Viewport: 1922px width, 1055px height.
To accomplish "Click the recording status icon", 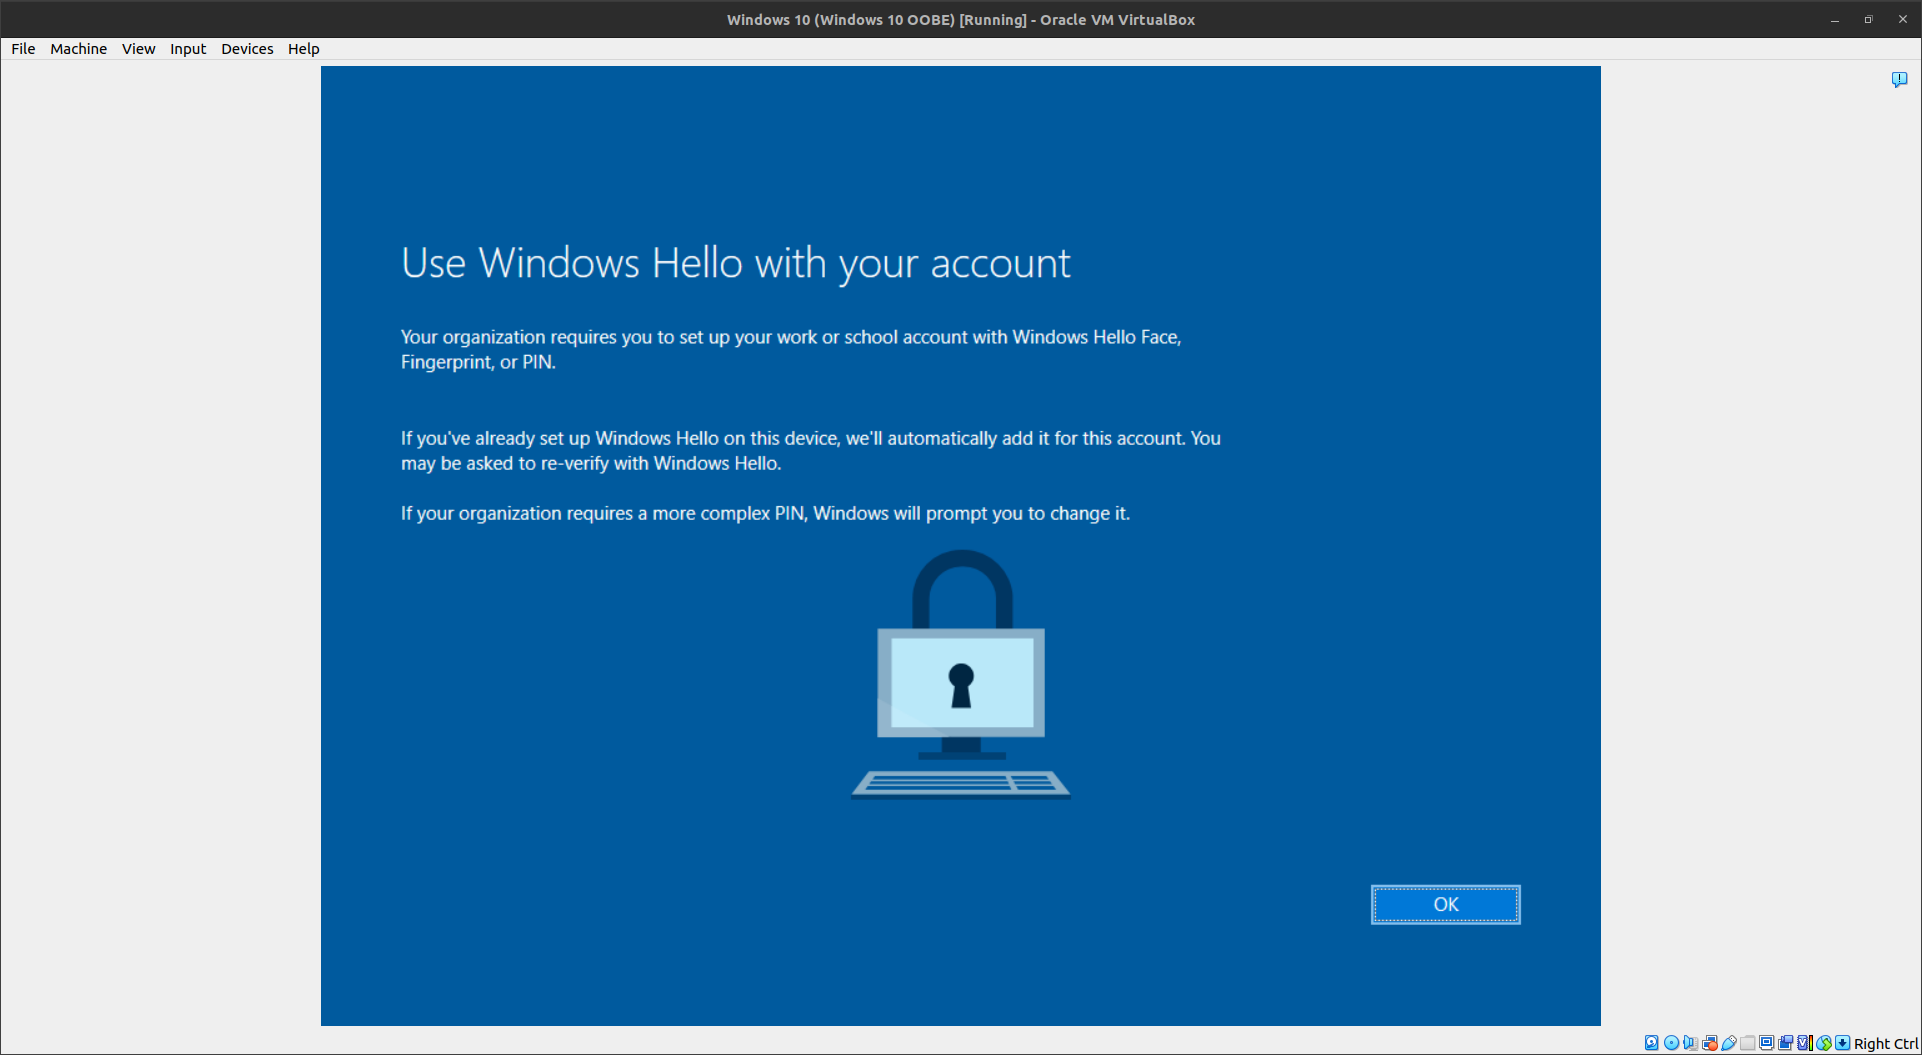I will pos(1785,1043).
